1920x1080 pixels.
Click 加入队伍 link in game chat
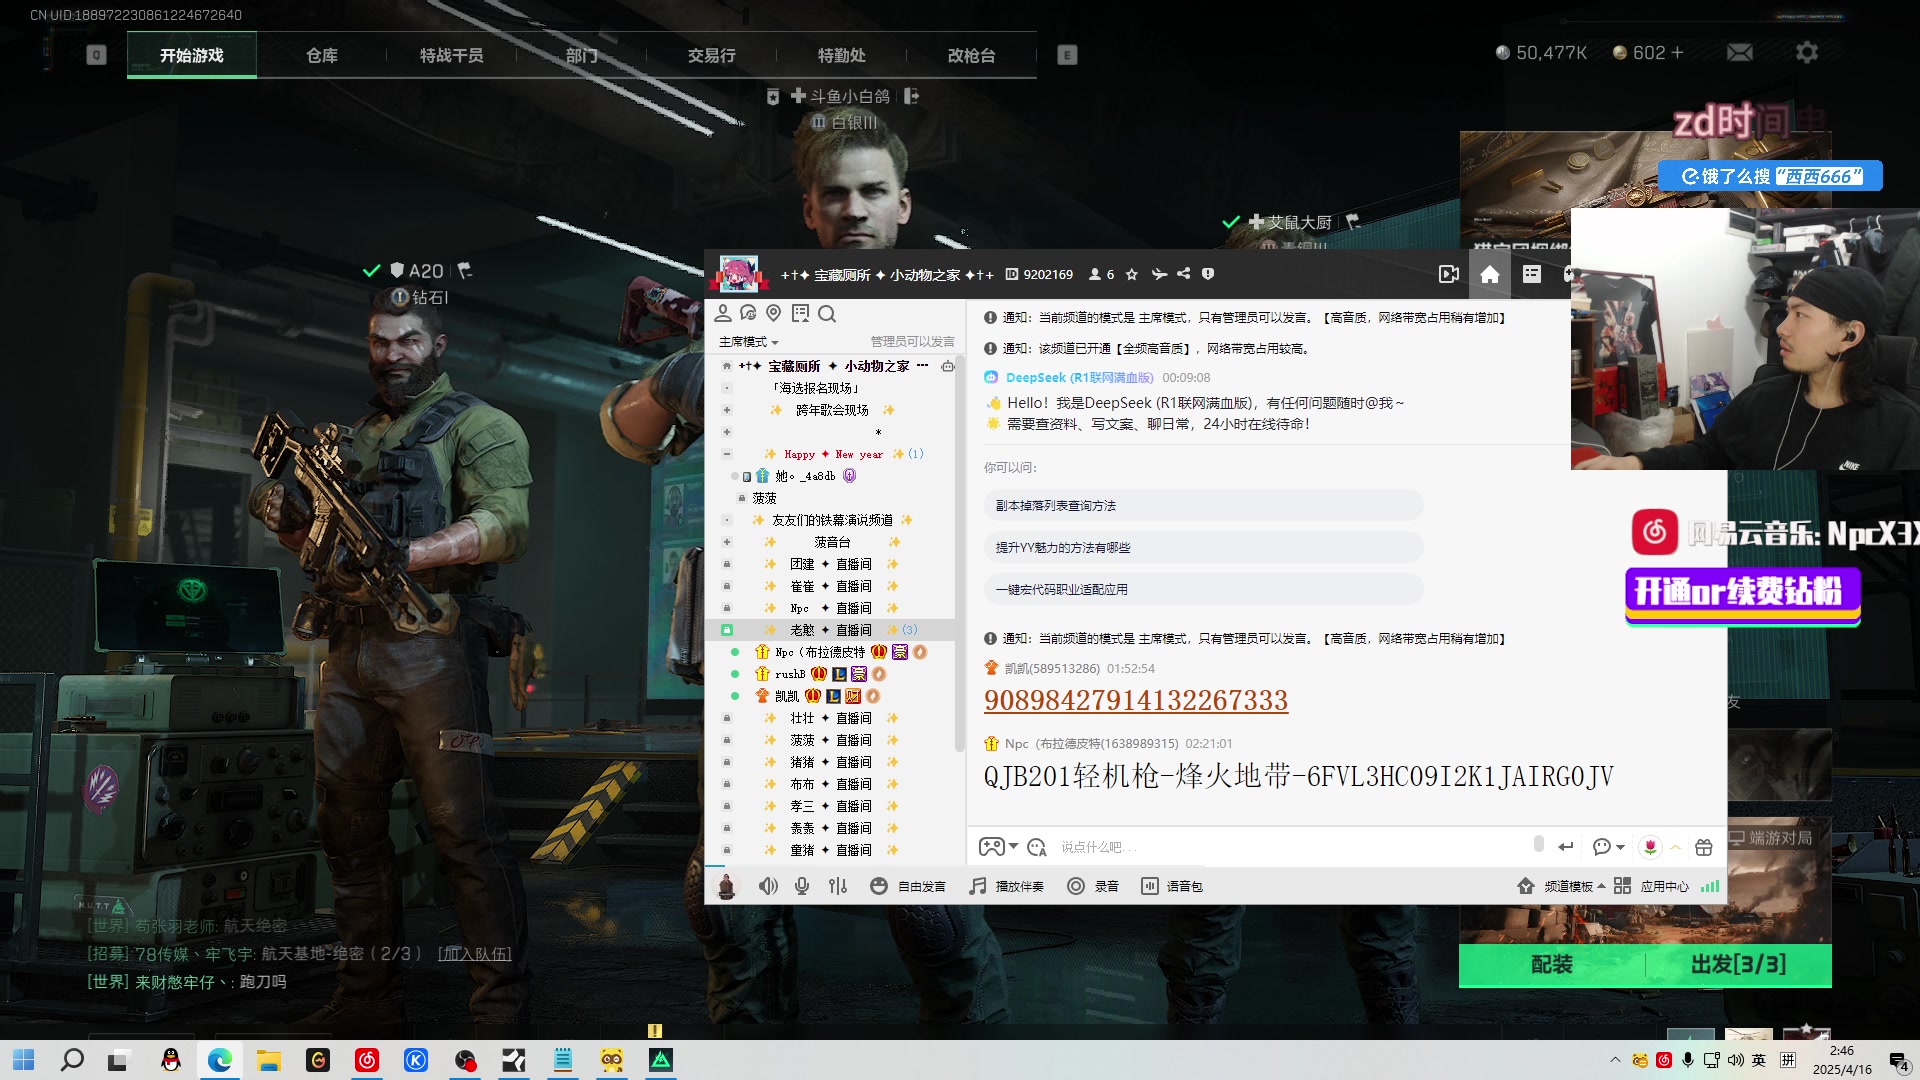click(x=475, y=954)
